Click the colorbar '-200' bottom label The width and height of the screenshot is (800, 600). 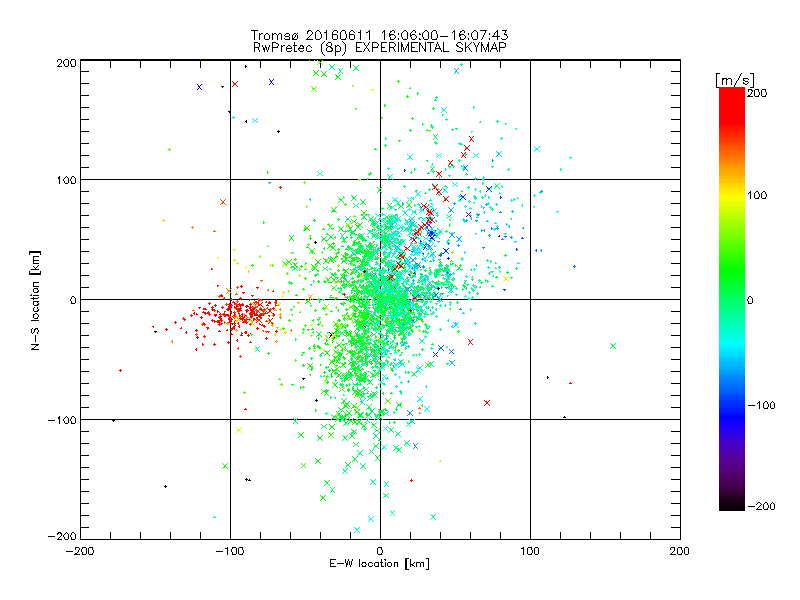[761, 506]
